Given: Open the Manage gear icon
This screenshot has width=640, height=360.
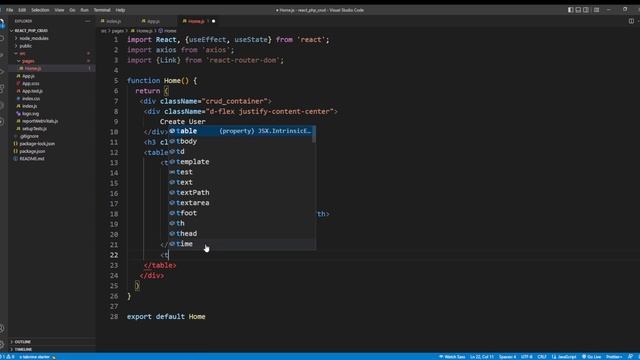Looking at the screenshot, I should tap(2, 344).
